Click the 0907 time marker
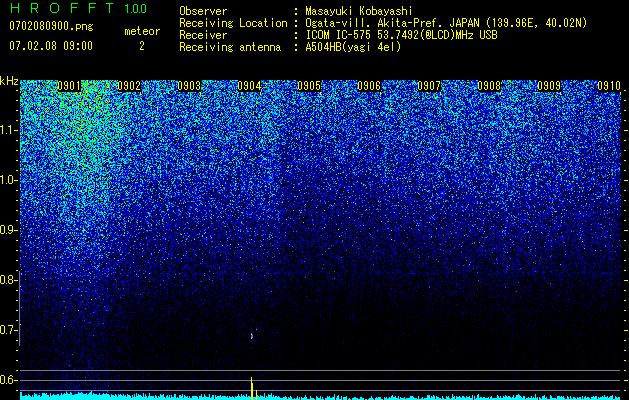 pyautogui.click(x=429, y=86)
